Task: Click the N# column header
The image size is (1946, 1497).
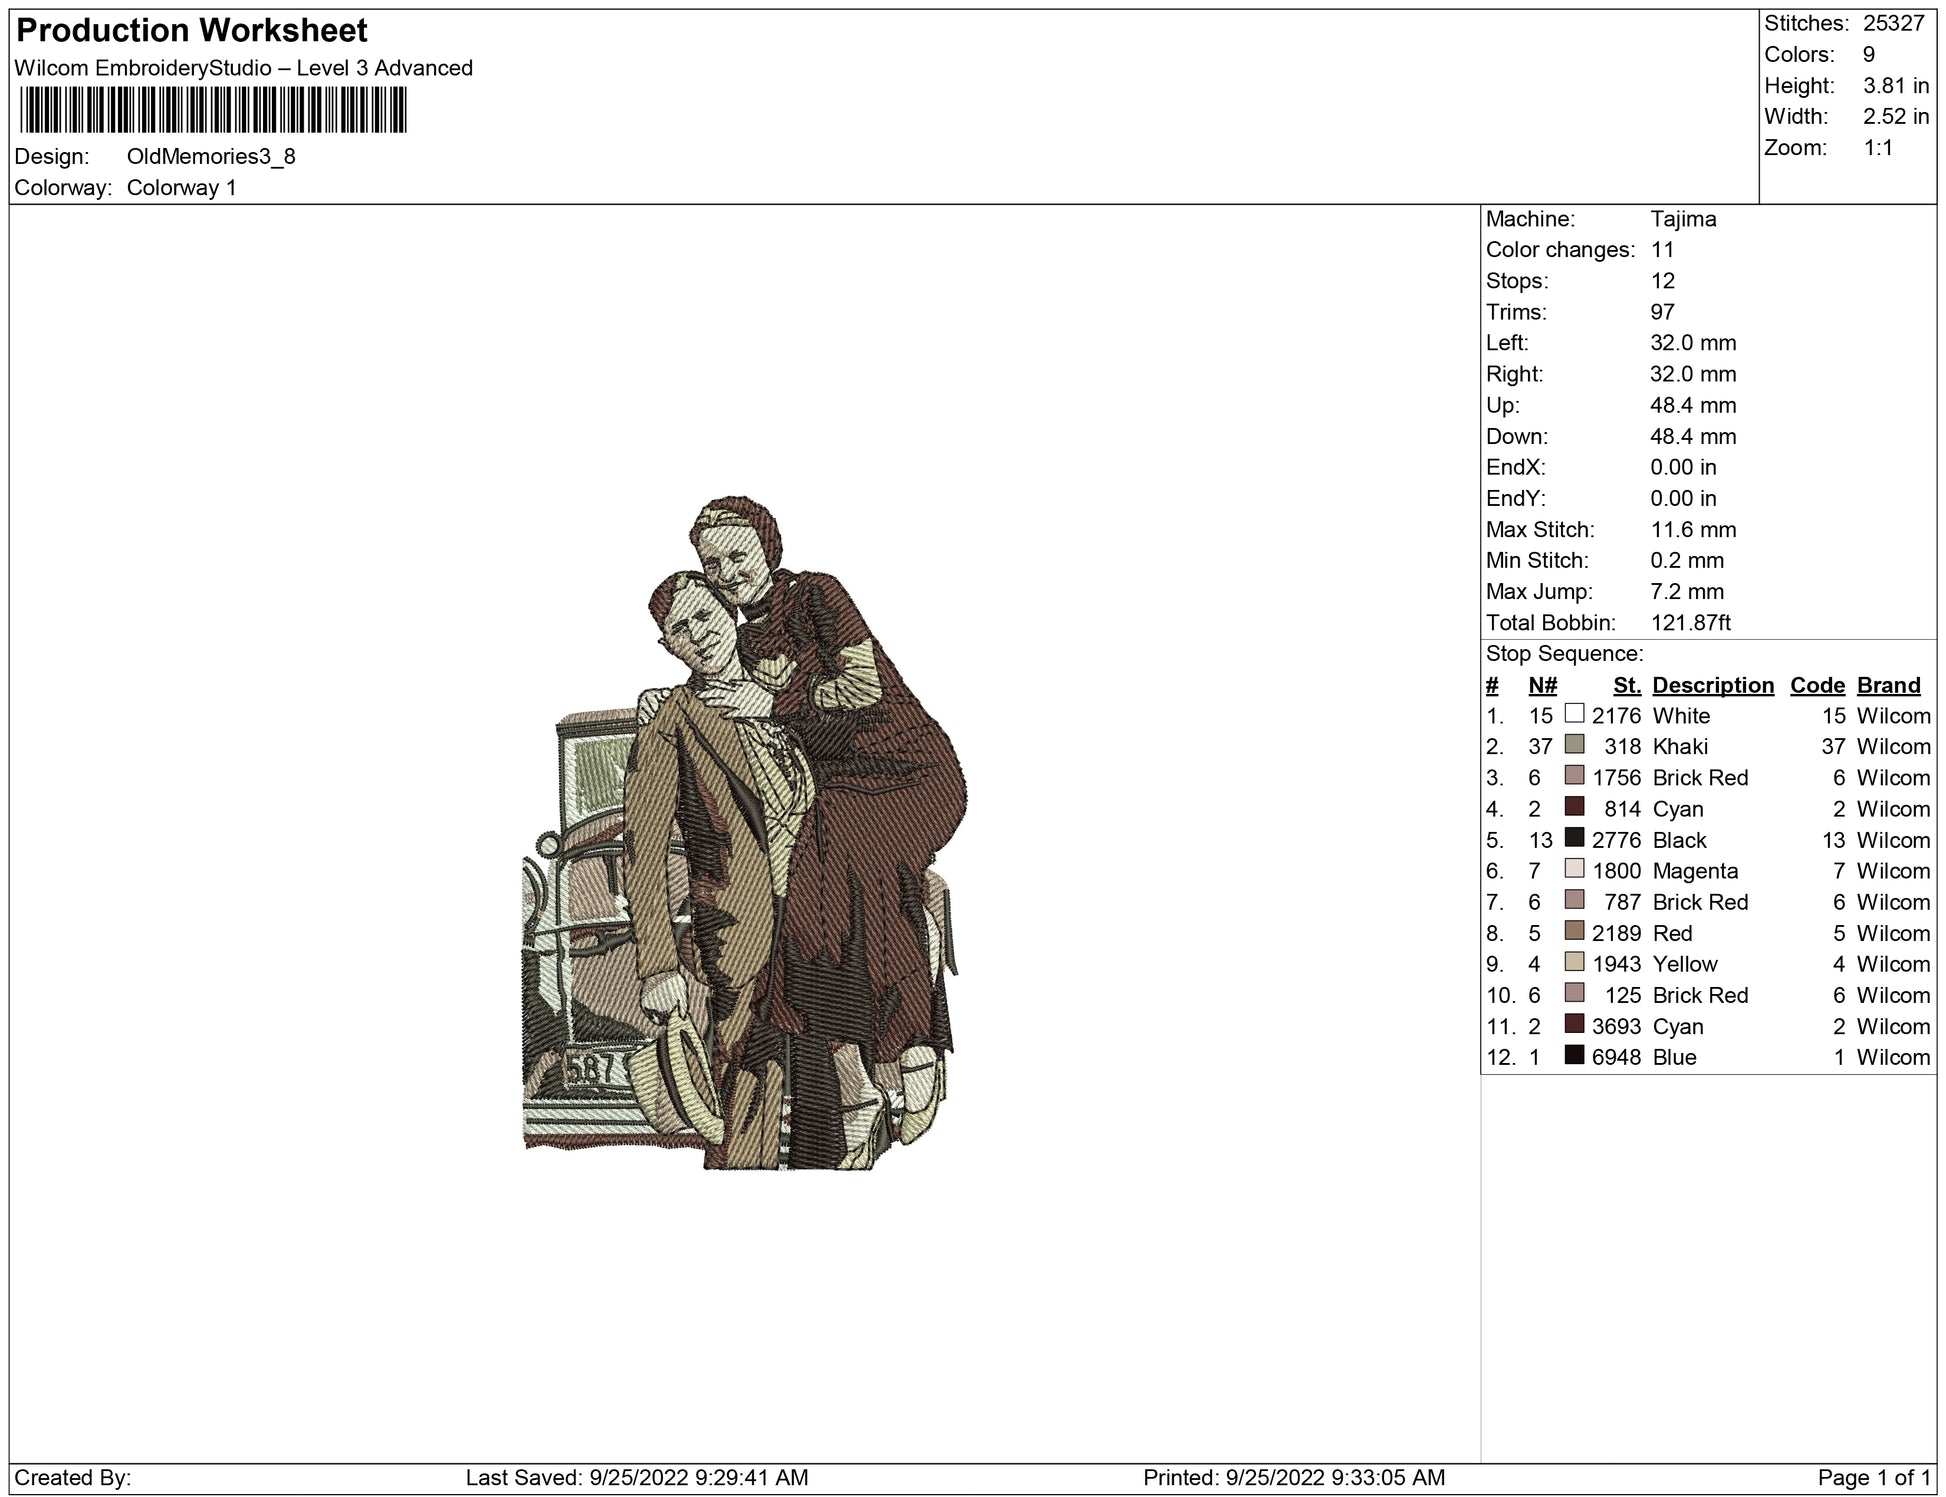Action: pyautogui.click(x=1542, y=686)
